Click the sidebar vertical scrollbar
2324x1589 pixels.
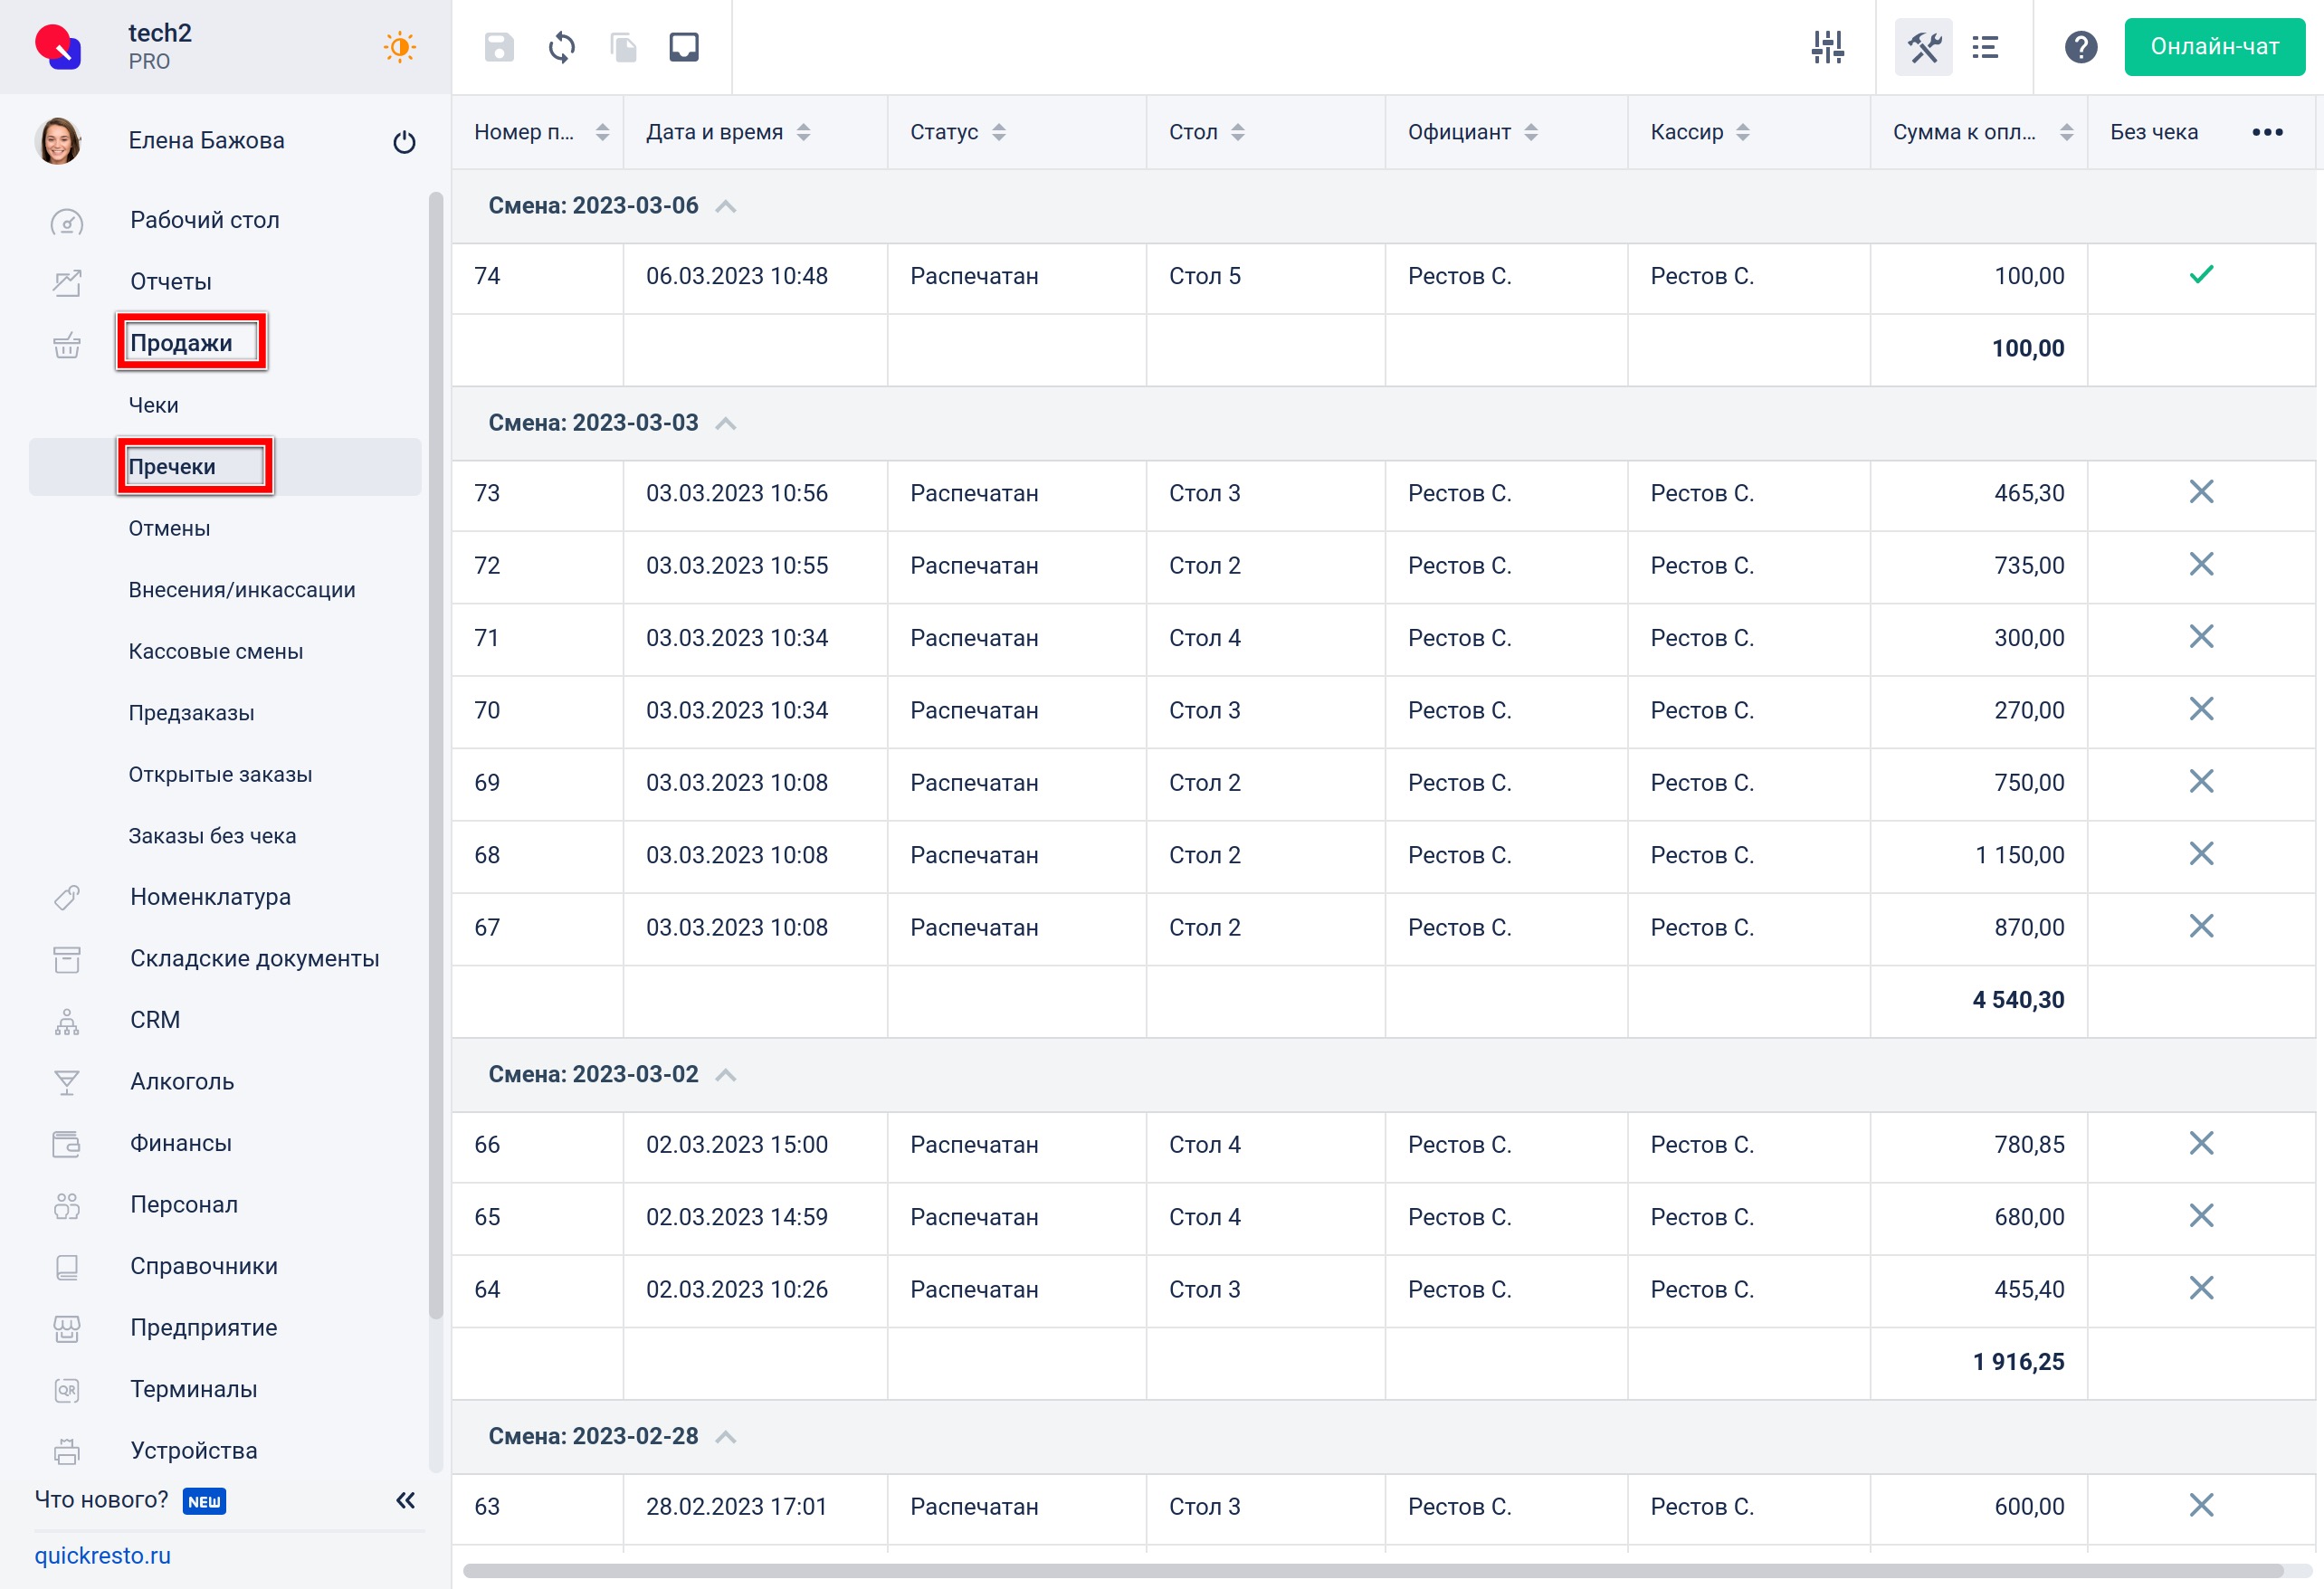(435, 755)
